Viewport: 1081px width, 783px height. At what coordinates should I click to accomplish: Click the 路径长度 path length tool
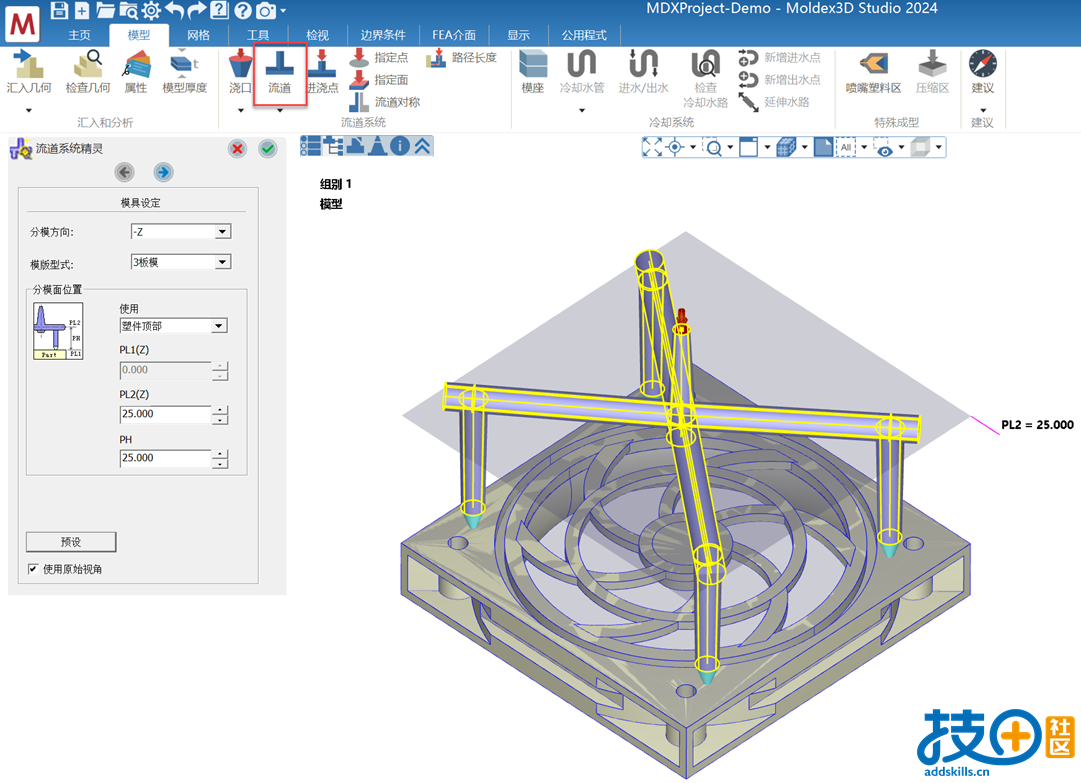[461, 58]
